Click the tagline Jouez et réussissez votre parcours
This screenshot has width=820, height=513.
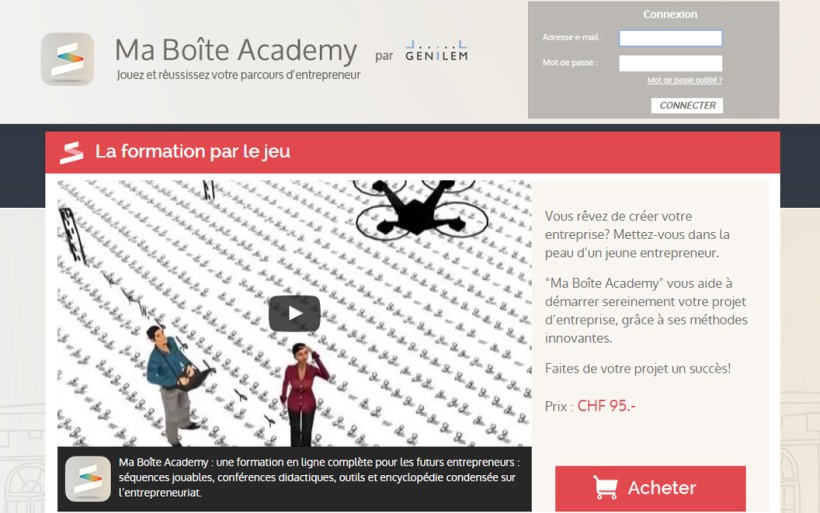click(239, 75)
